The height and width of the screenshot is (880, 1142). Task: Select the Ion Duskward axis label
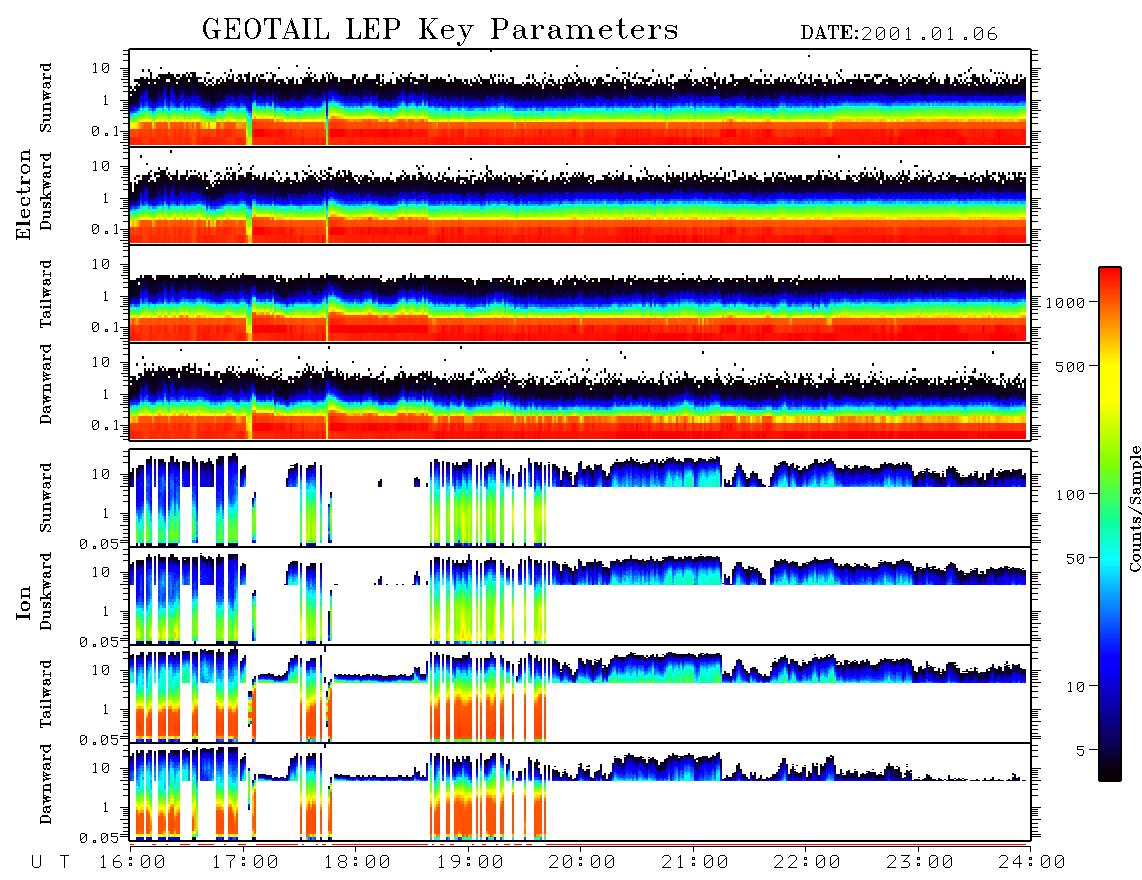pos(46,592)
